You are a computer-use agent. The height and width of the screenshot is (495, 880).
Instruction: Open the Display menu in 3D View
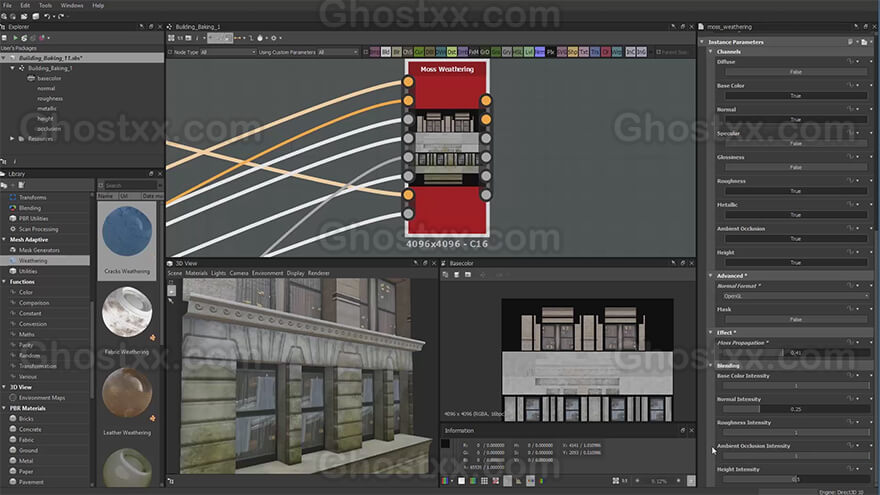point(296,273)
